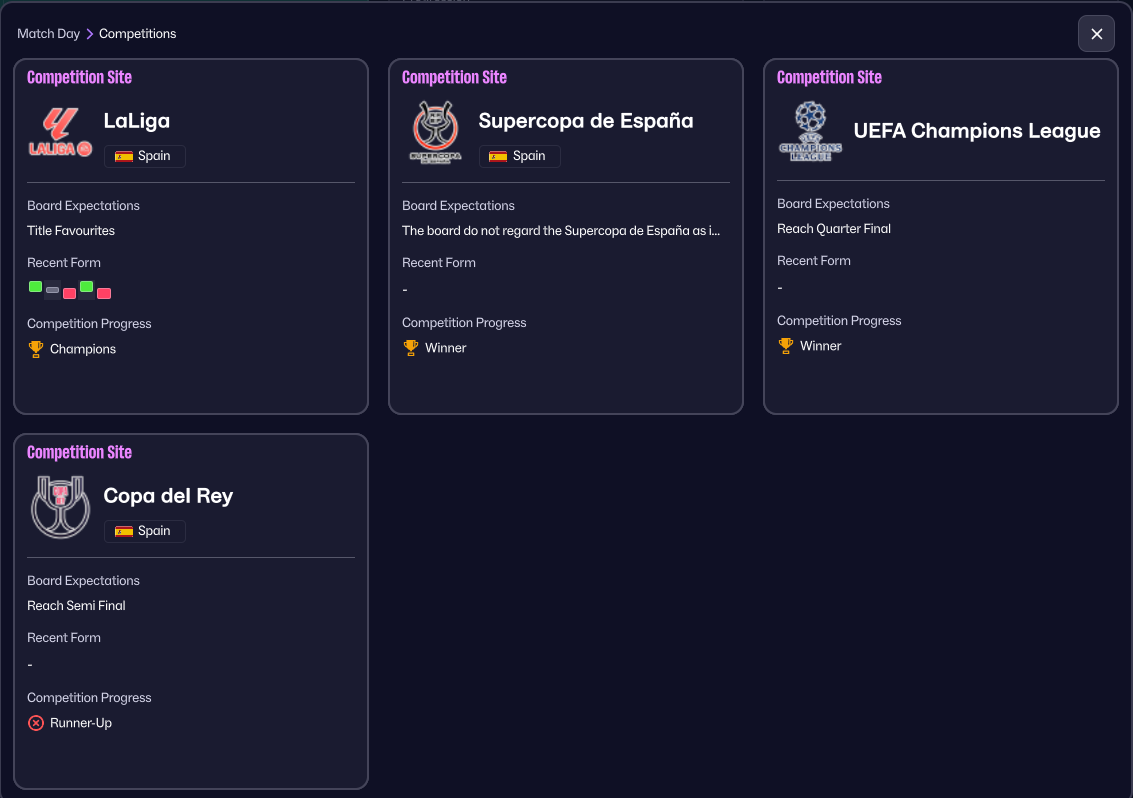Select the first green result in LaLiga form
Image resolution: width=1133 pixels, height=798 pixels.
coord(35,287)
